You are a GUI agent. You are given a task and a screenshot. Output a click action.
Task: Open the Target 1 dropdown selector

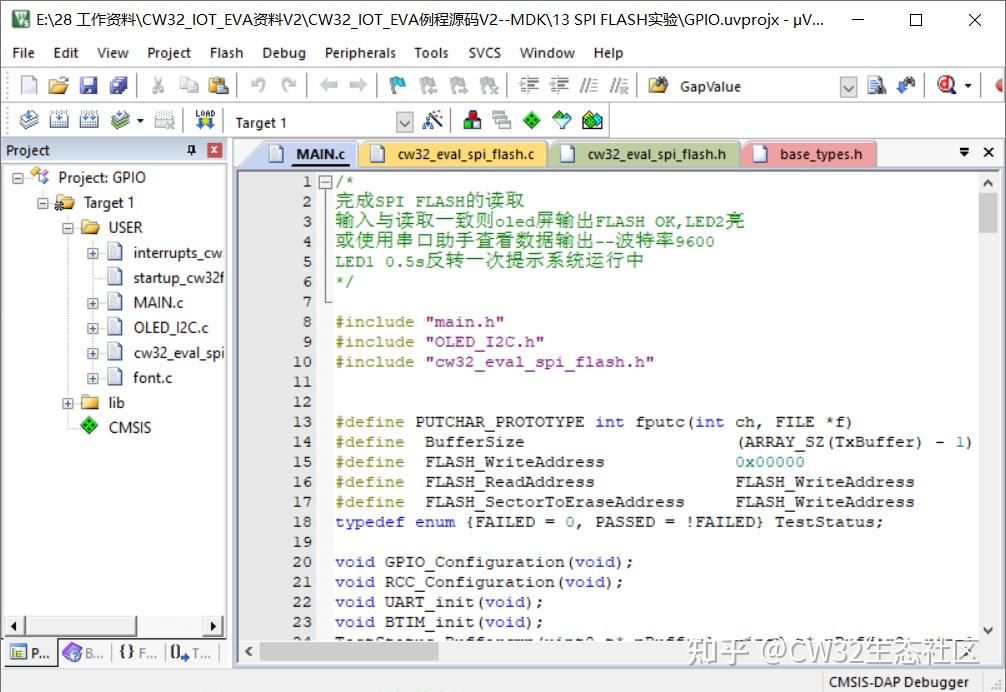tap(404, 122)
